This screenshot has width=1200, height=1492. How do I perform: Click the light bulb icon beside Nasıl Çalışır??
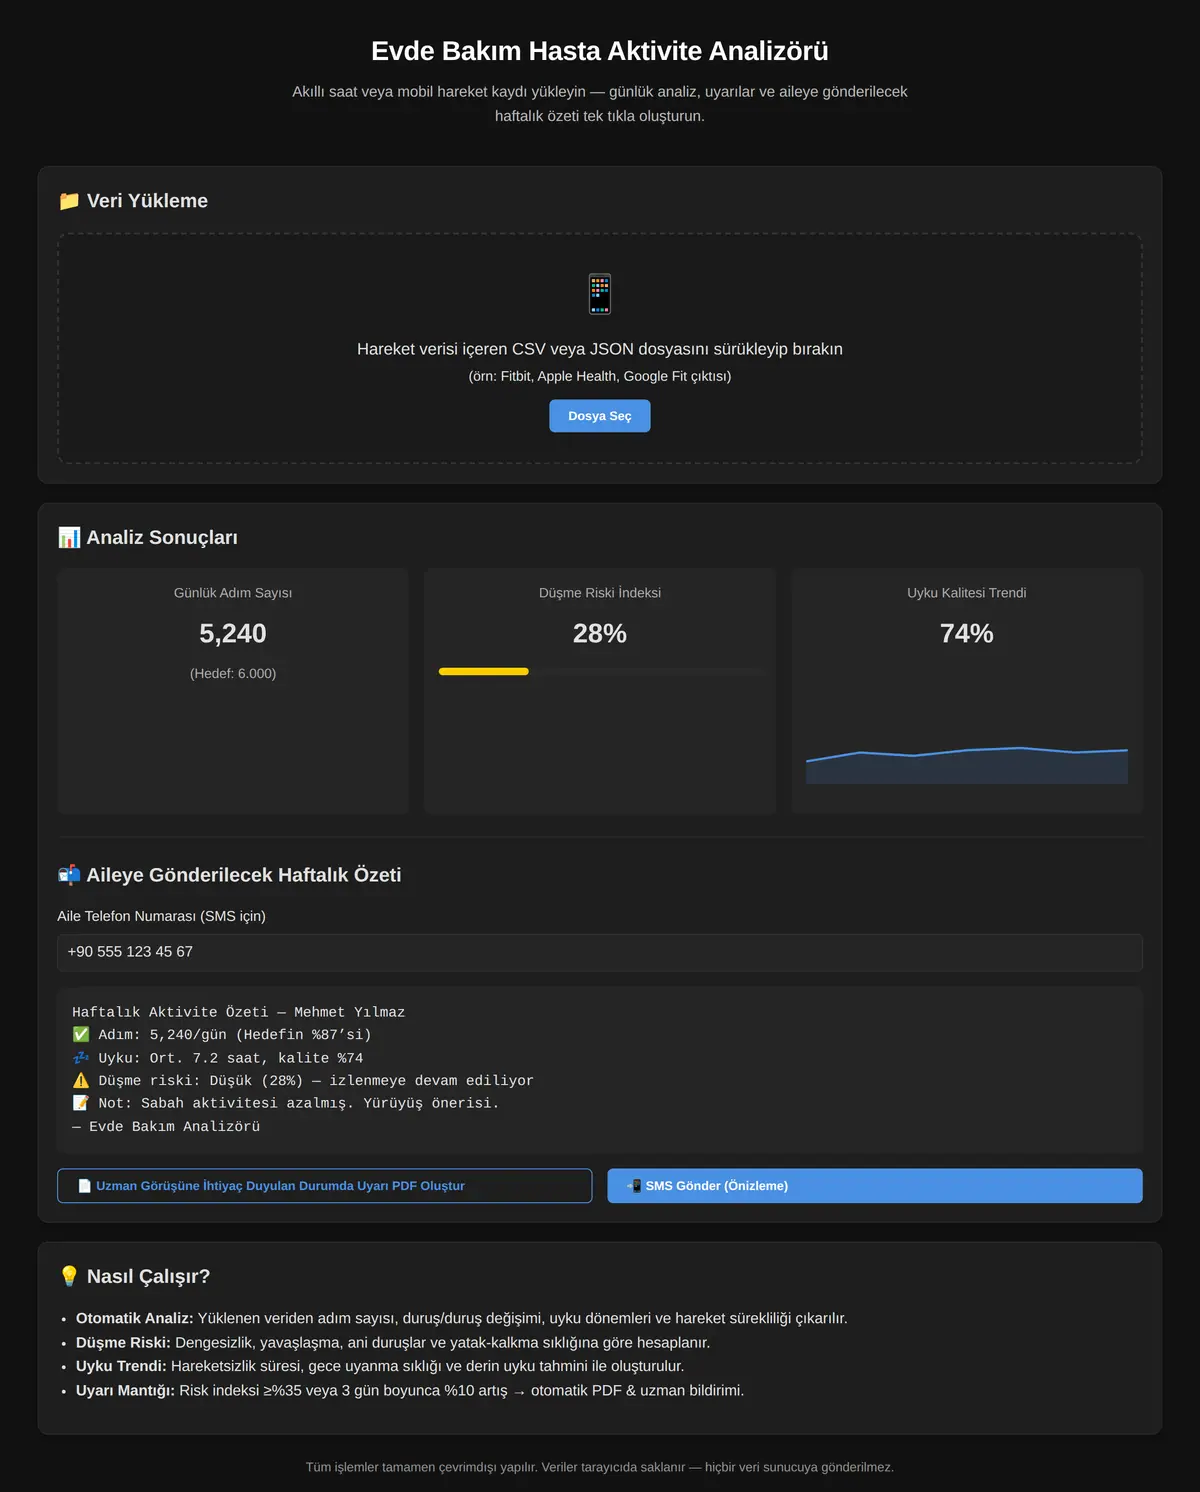[x=69, y=1277]
